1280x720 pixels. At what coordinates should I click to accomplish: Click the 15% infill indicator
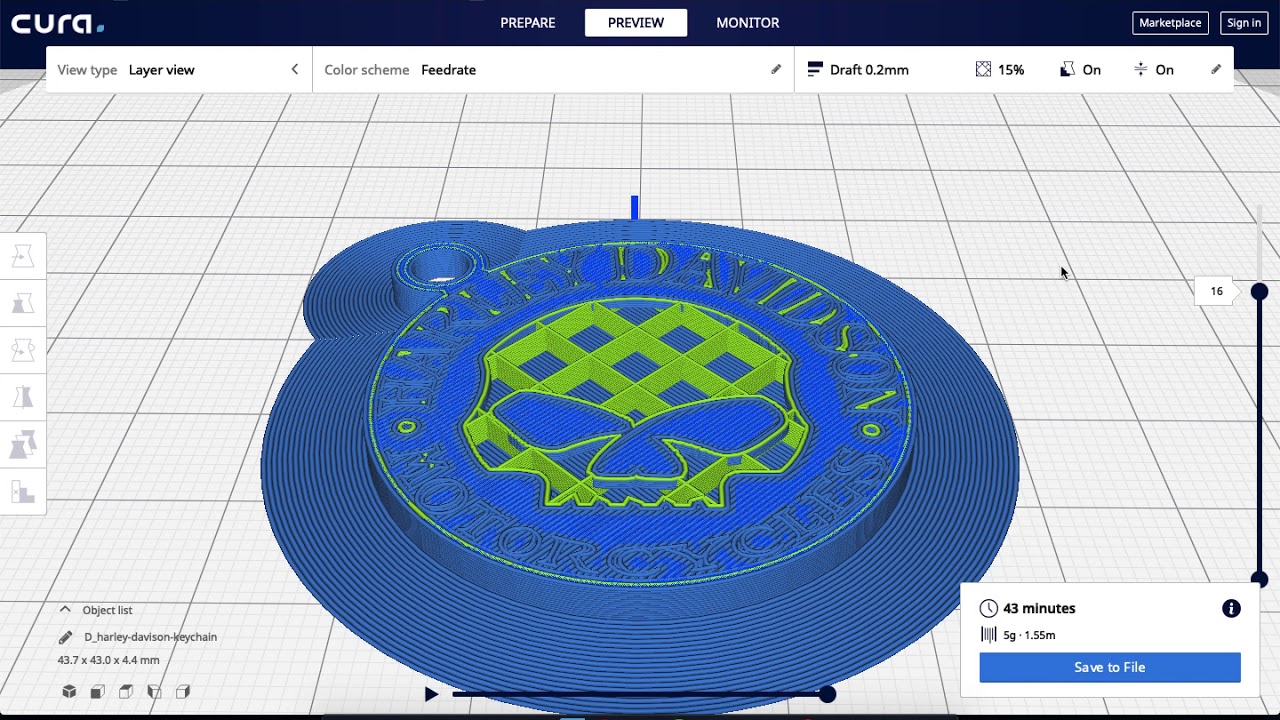tap(1000, 70)
